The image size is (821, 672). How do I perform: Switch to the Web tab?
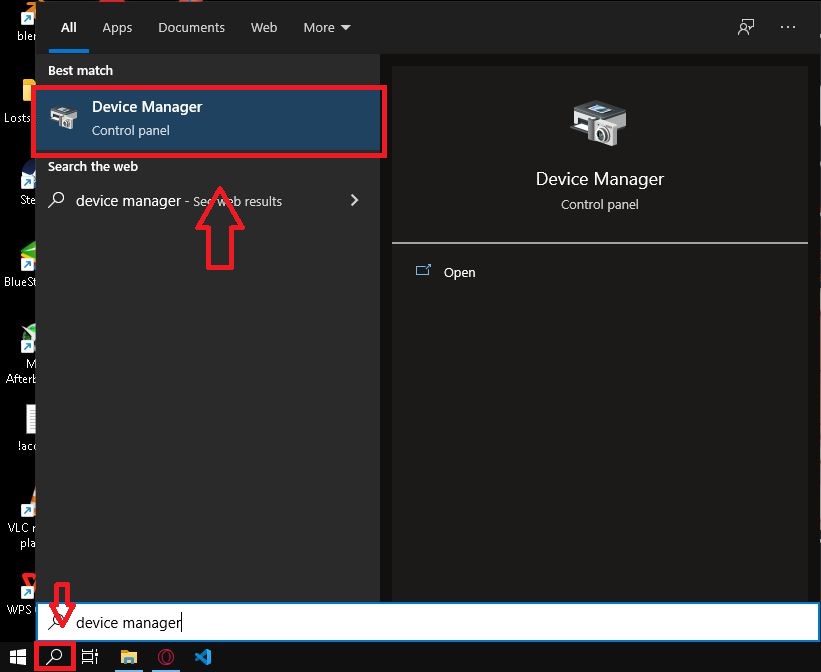click(264, 27)
